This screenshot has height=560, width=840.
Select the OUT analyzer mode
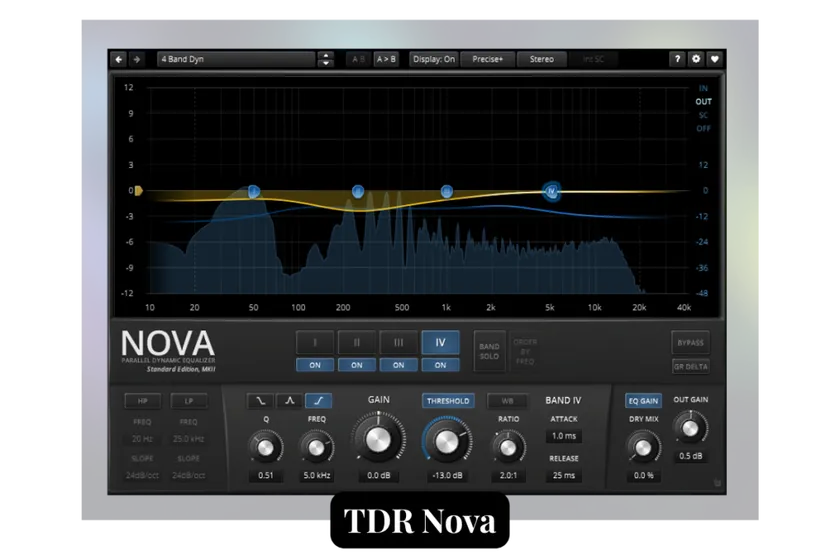click(703, 102)
